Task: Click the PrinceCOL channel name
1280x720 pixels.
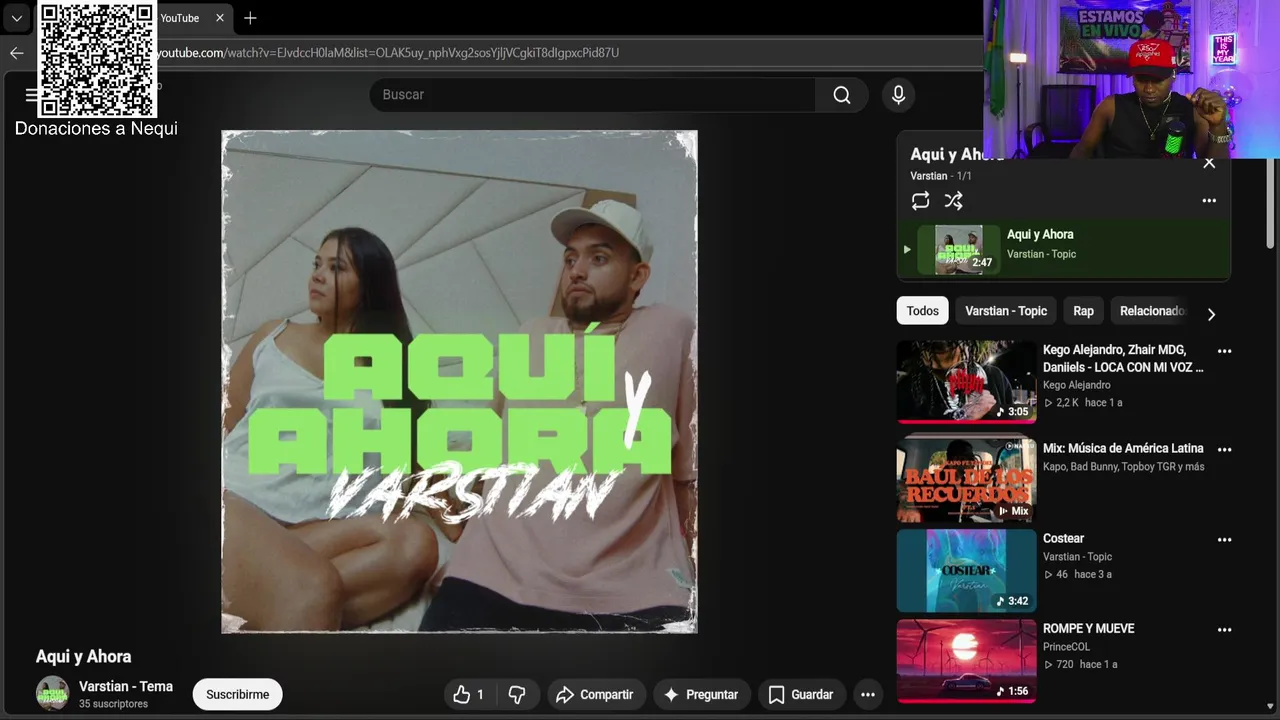Action: tap(1066, 647)
